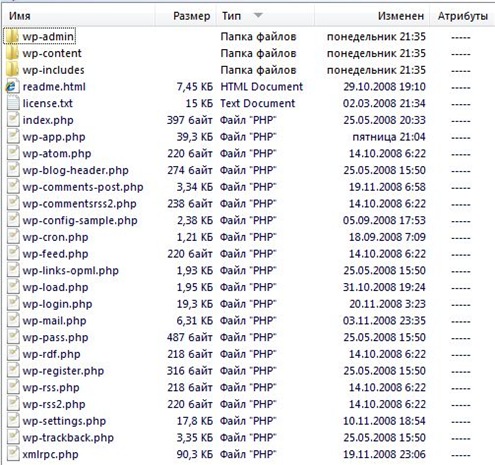Sort by the Имя column header
The width and height of the screenshot is (495, 465).
coord(79,16)
